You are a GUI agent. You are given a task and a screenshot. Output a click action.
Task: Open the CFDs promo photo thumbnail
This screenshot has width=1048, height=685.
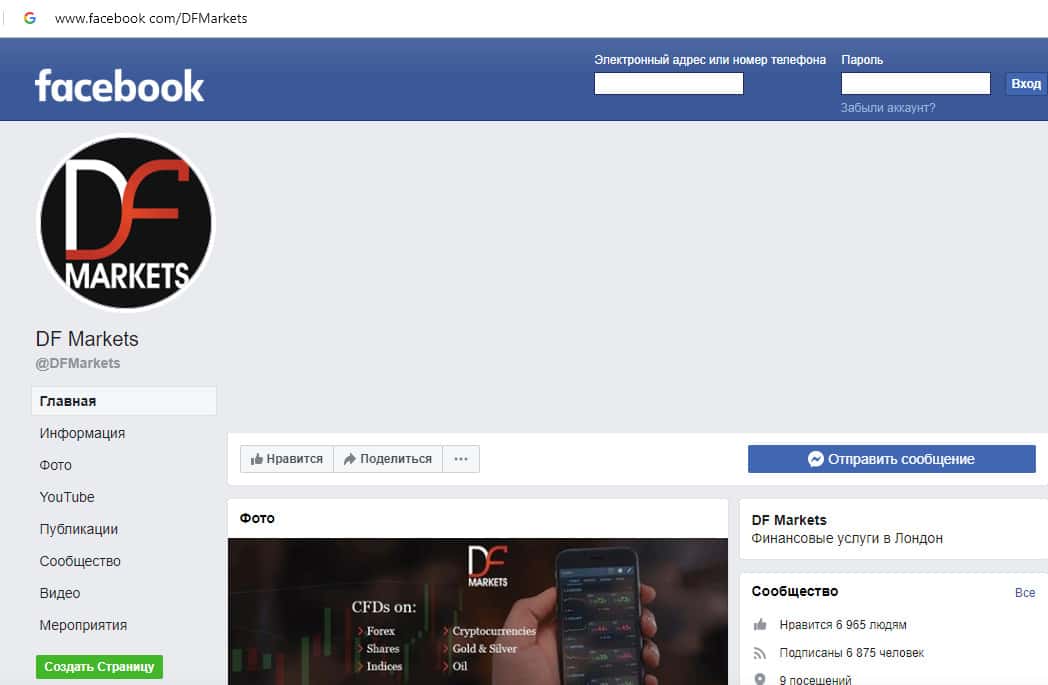(477, 611)
